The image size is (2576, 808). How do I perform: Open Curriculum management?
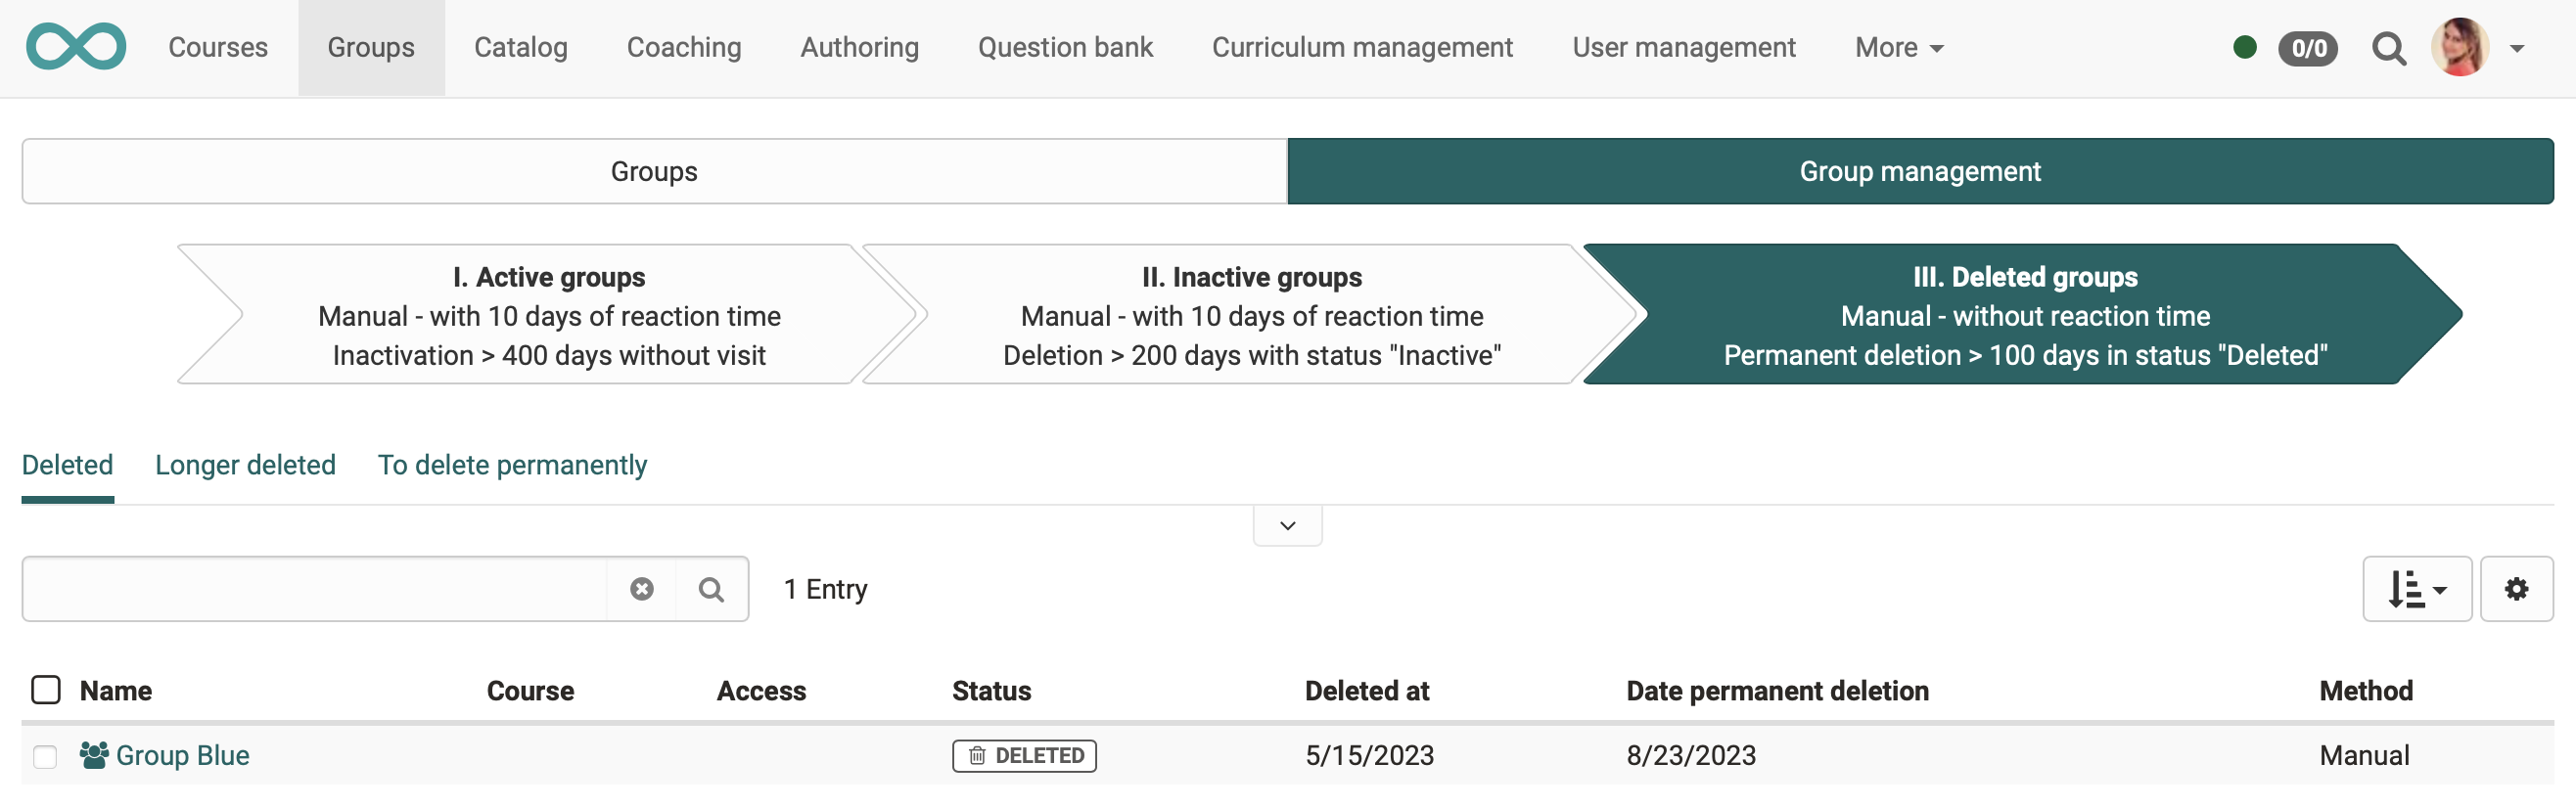point(1362,47)
